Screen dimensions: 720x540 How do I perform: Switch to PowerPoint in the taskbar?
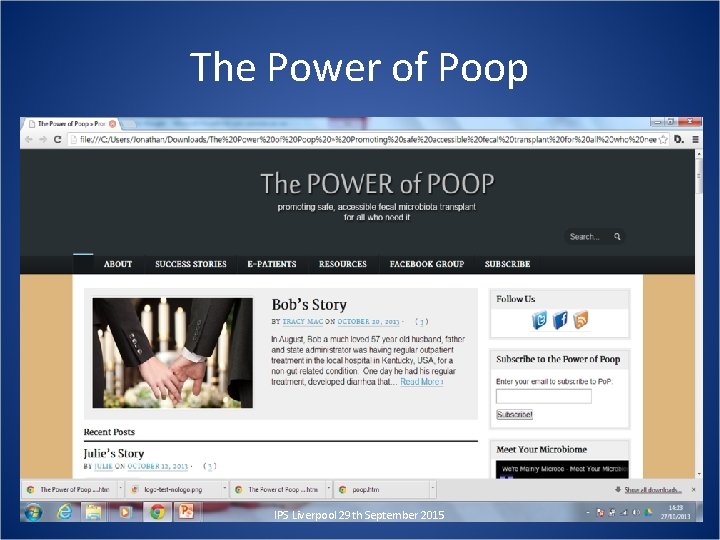(186, 512)
